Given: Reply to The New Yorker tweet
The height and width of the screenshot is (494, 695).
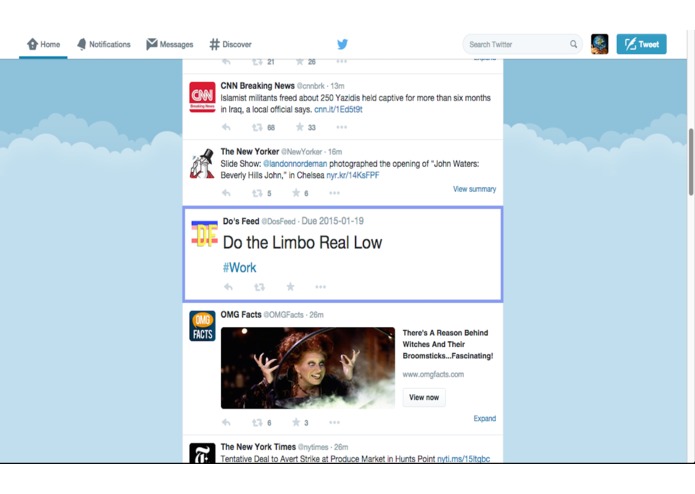Looking at the screenshot, I should click(226, 193).
